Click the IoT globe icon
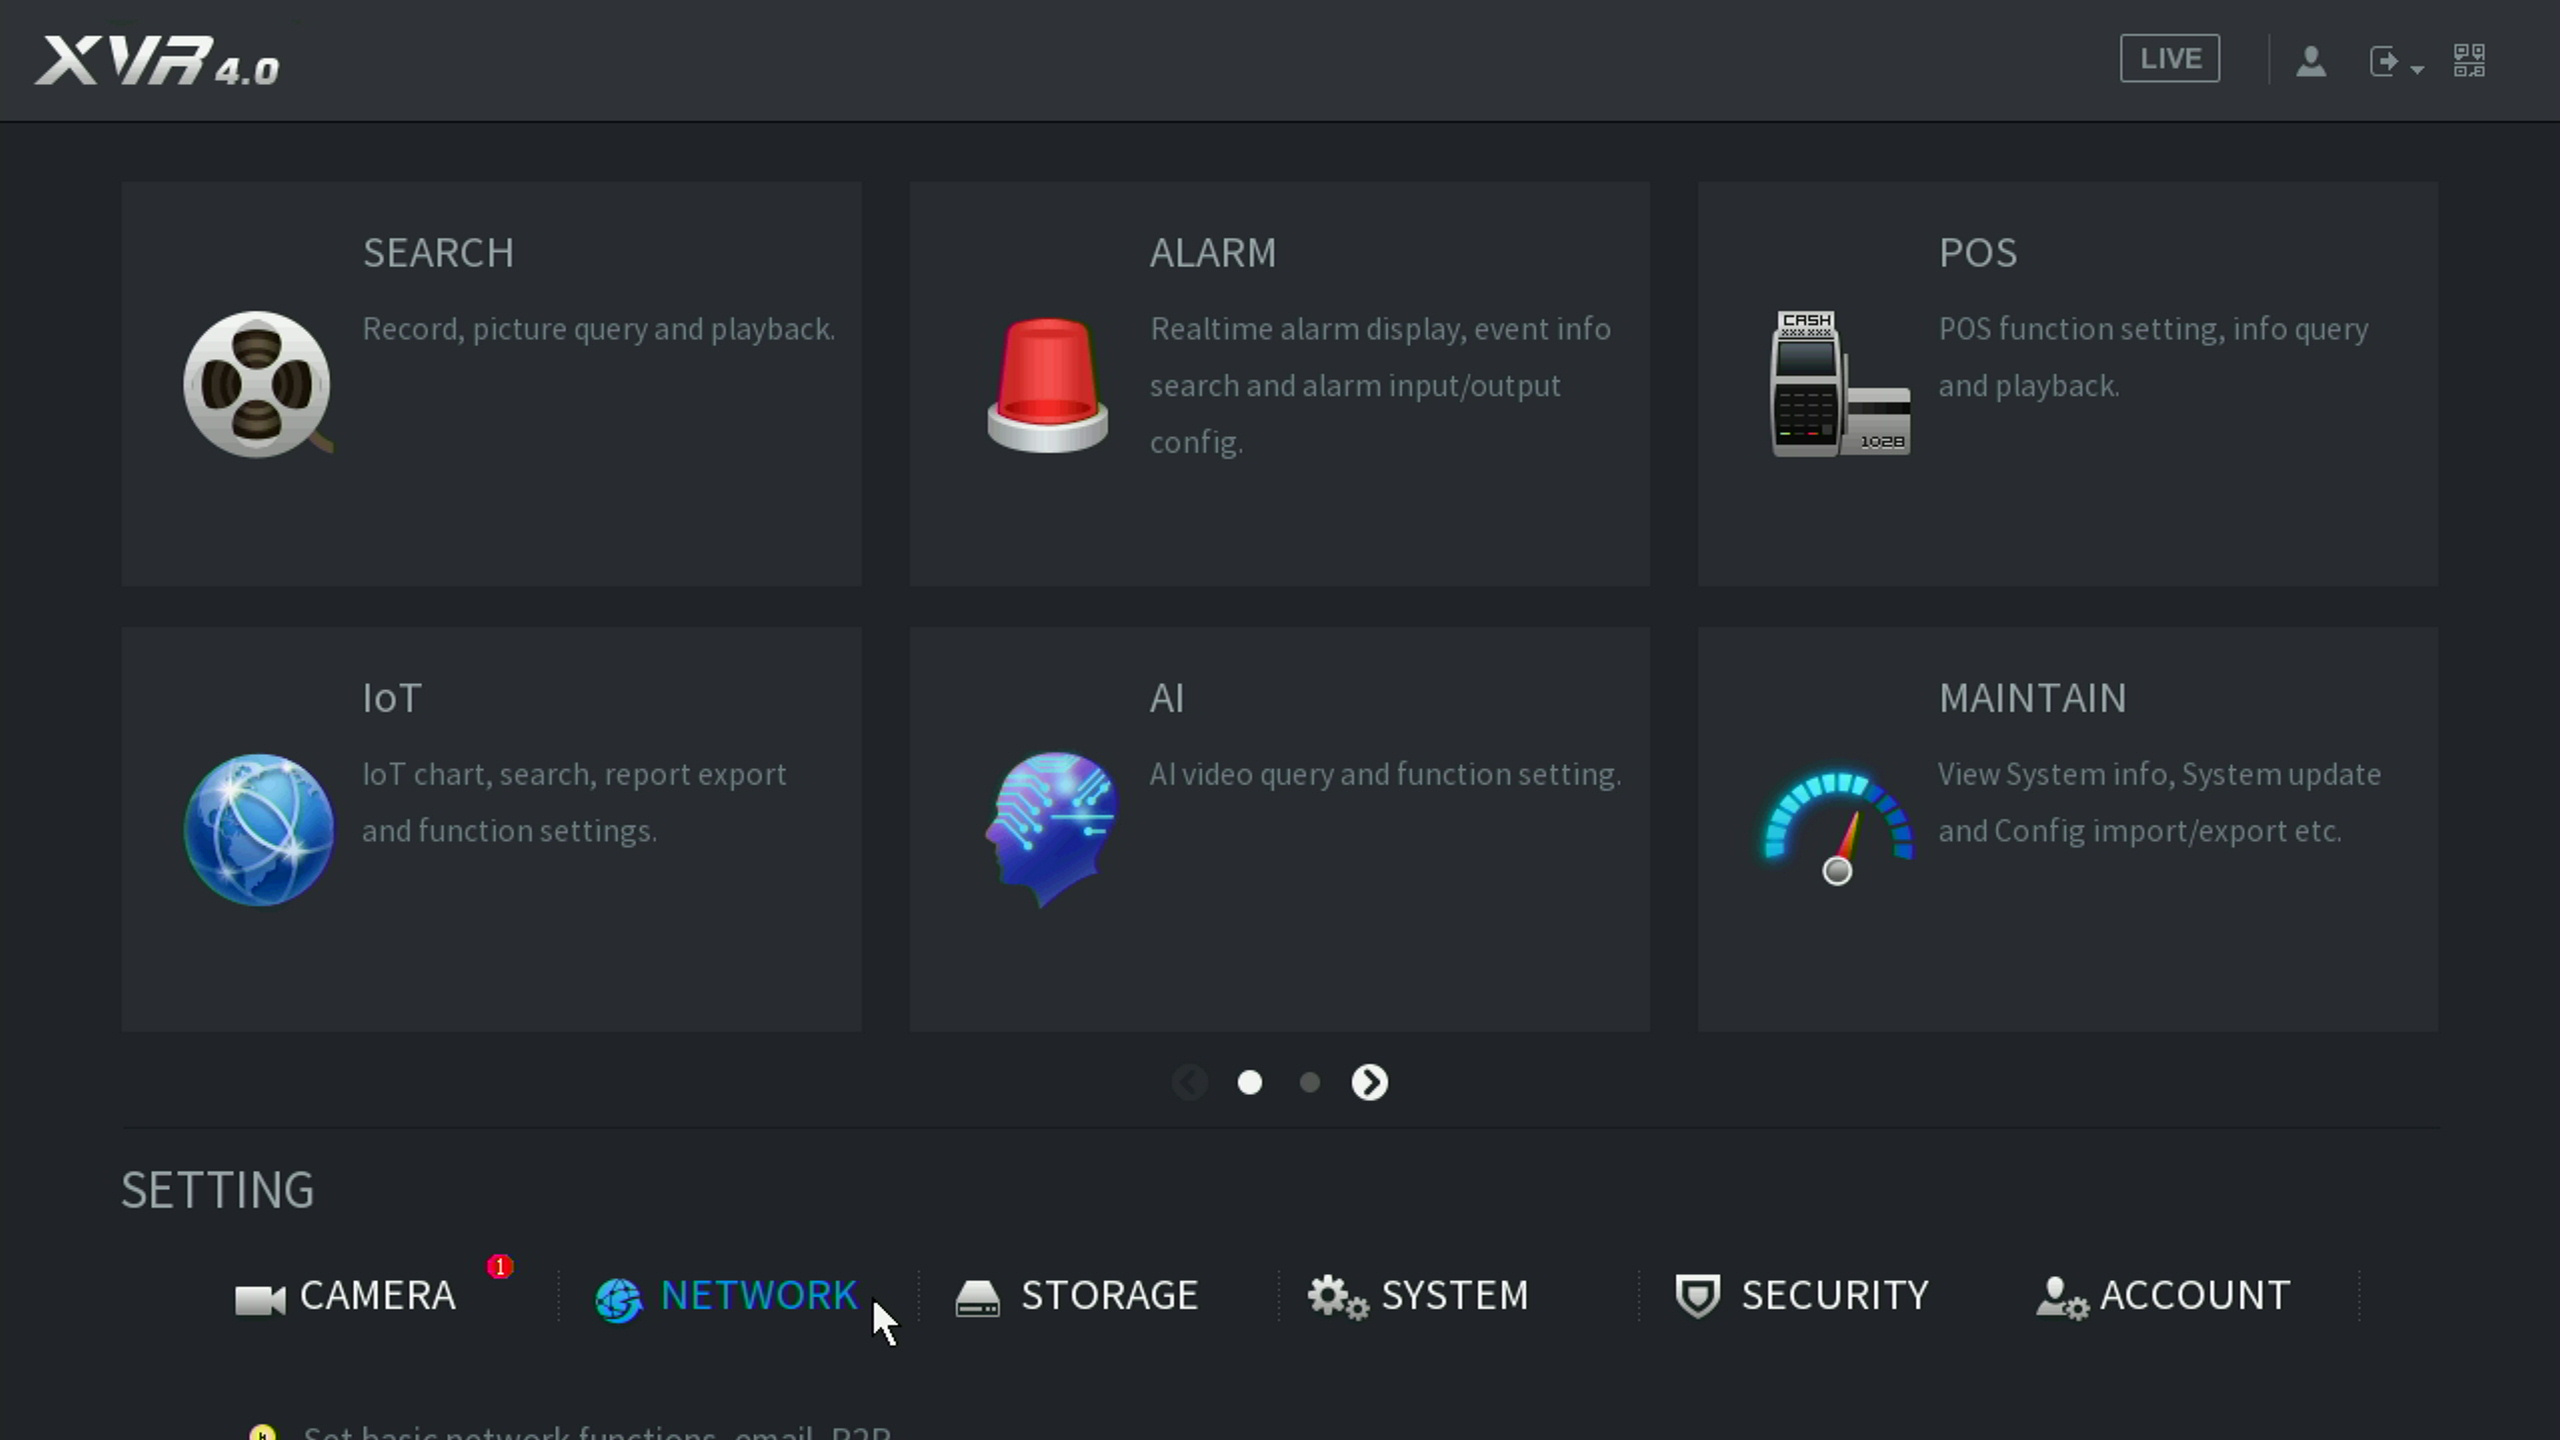 (x=259, y=829)
